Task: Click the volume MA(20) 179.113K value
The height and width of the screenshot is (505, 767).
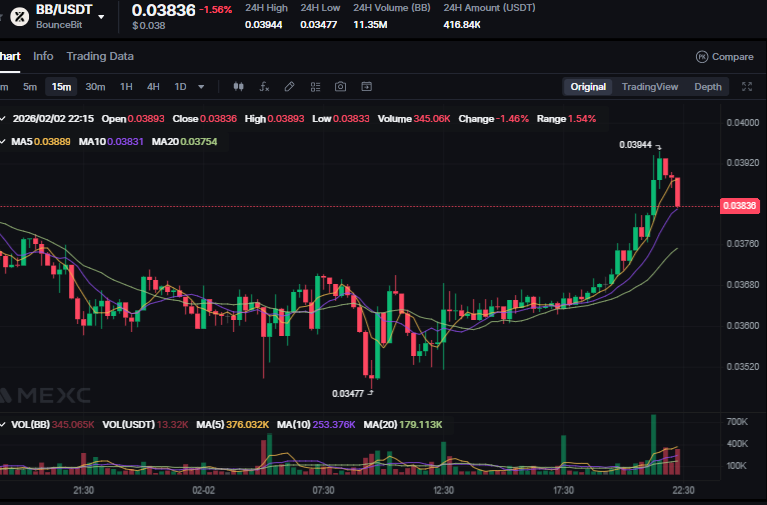Action: click(x=421, y=425)
